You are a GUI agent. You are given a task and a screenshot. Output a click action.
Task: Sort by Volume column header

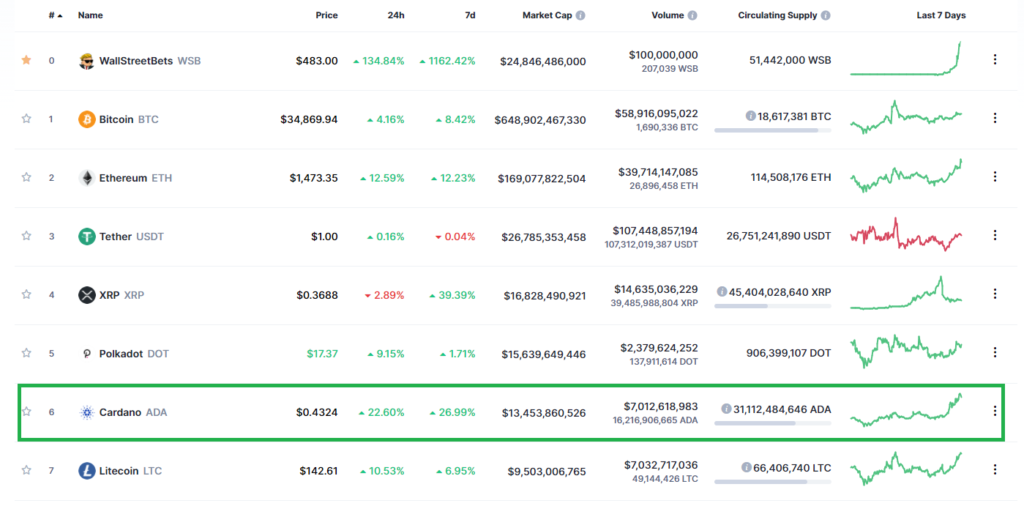tap(667, 15)
